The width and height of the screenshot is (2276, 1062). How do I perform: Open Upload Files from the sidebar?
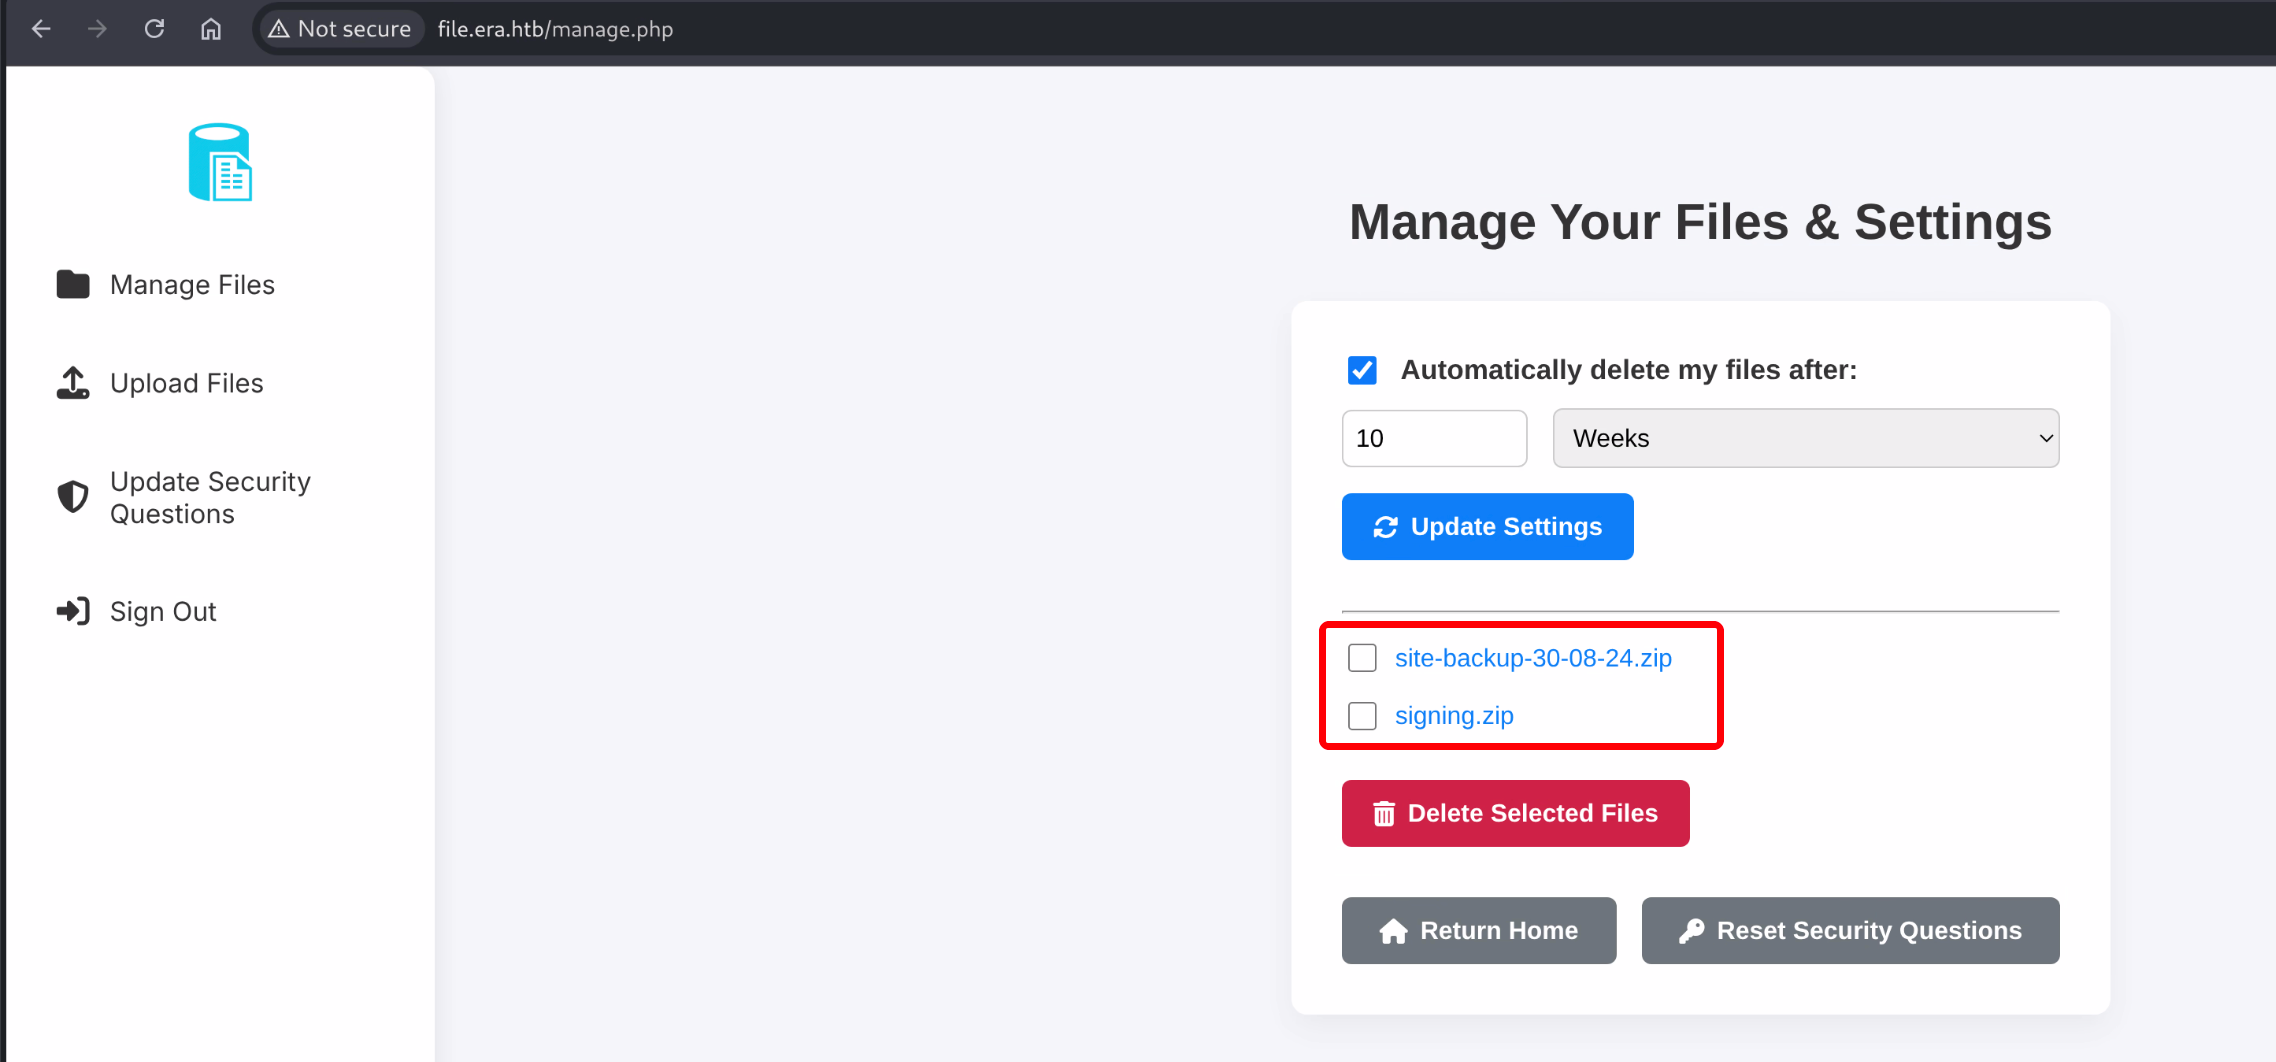click(187, 383)
